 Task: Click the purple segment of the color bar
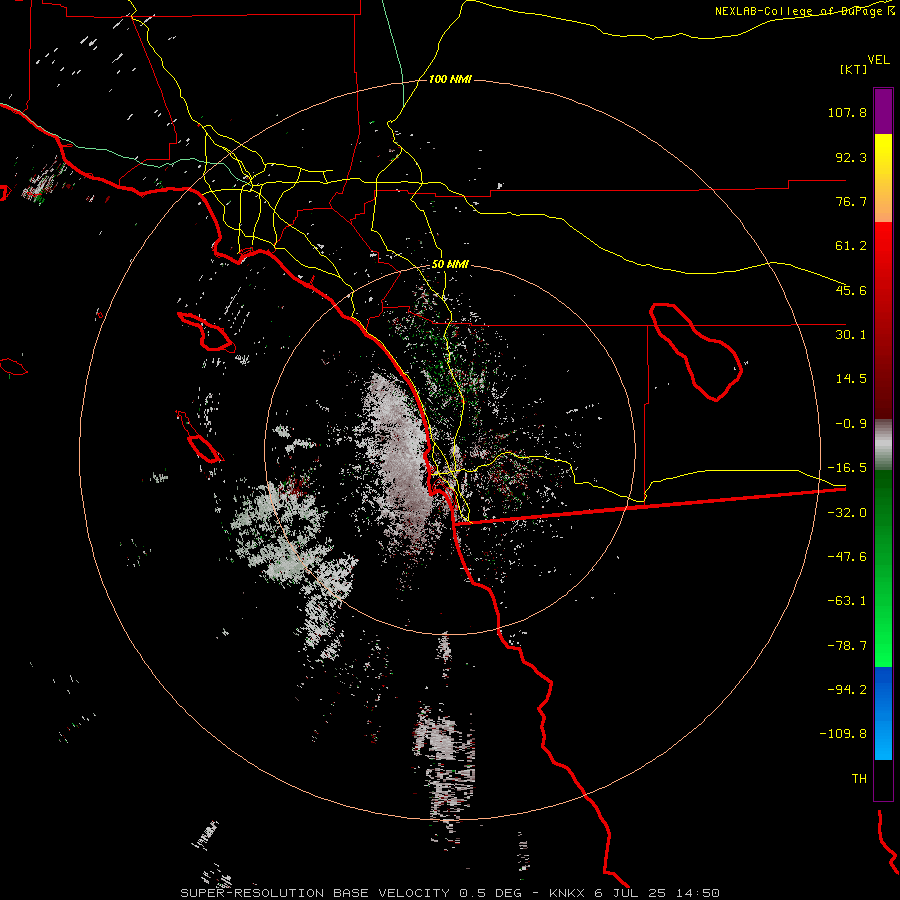click(x=883, y=111)
